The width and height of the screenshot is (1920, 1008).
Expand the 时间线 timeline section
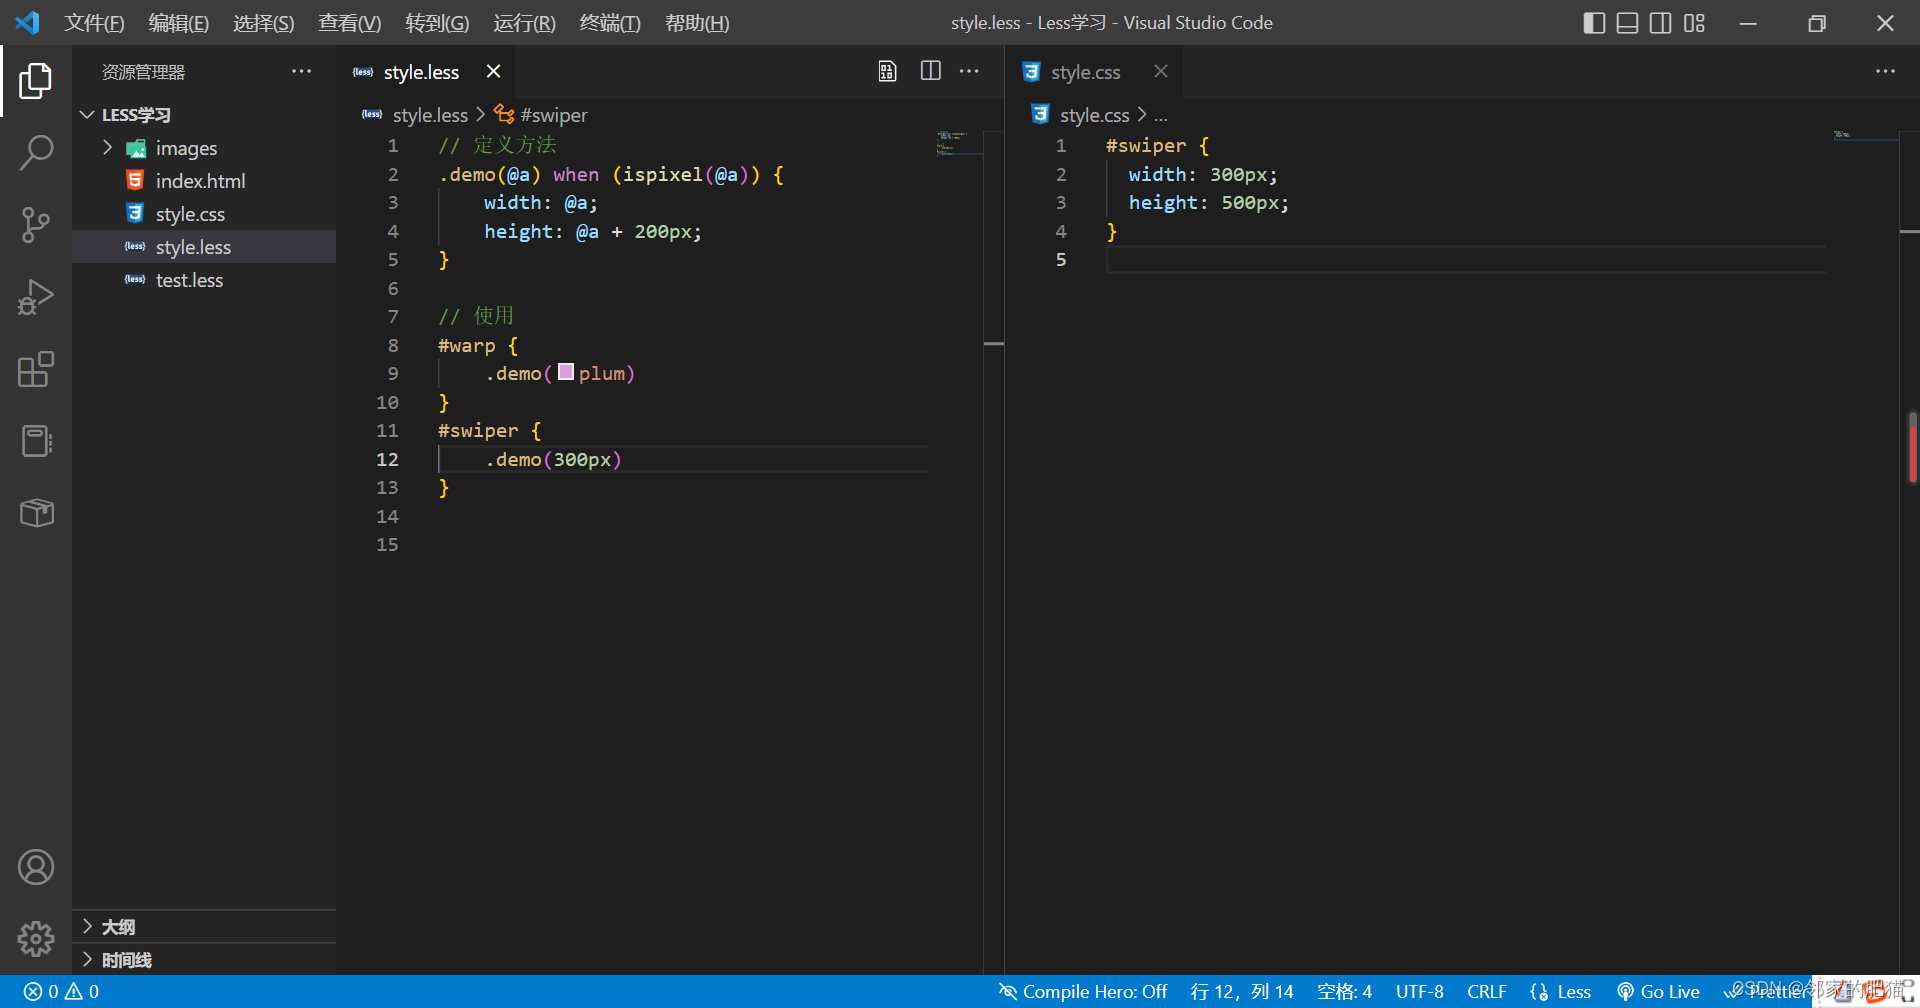(x=204, y=960)
